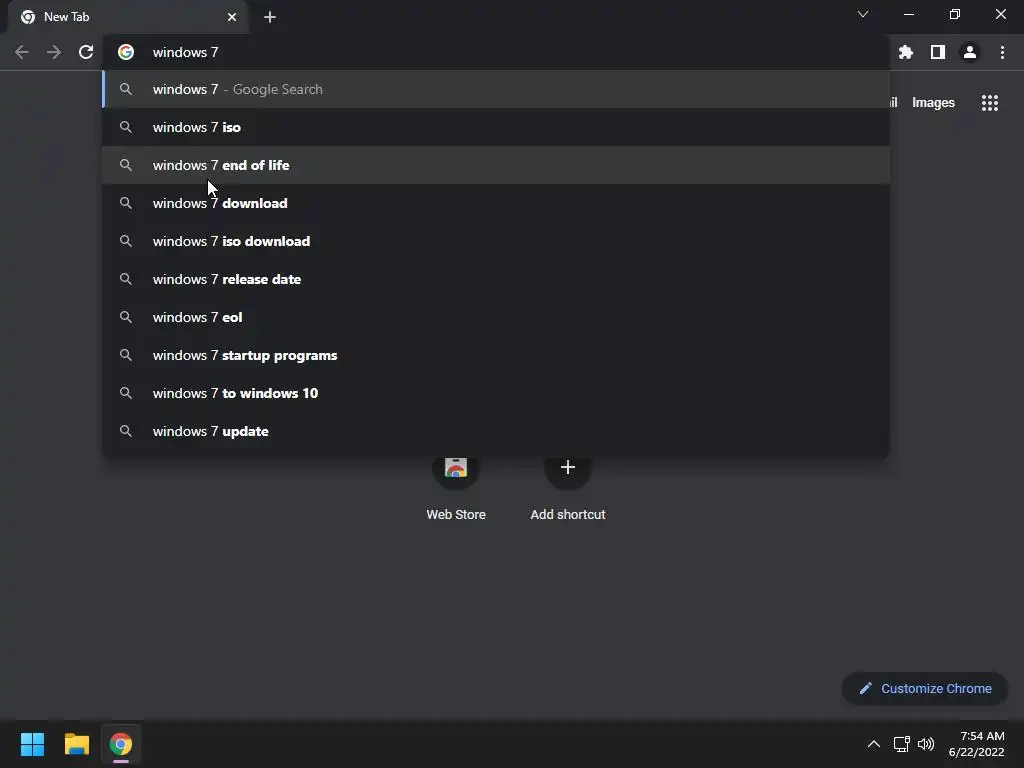Open the Extensions puzzle icon
Image resolution: width=1024 pixels, height=768 pixels.
click(x=906, y=52)
